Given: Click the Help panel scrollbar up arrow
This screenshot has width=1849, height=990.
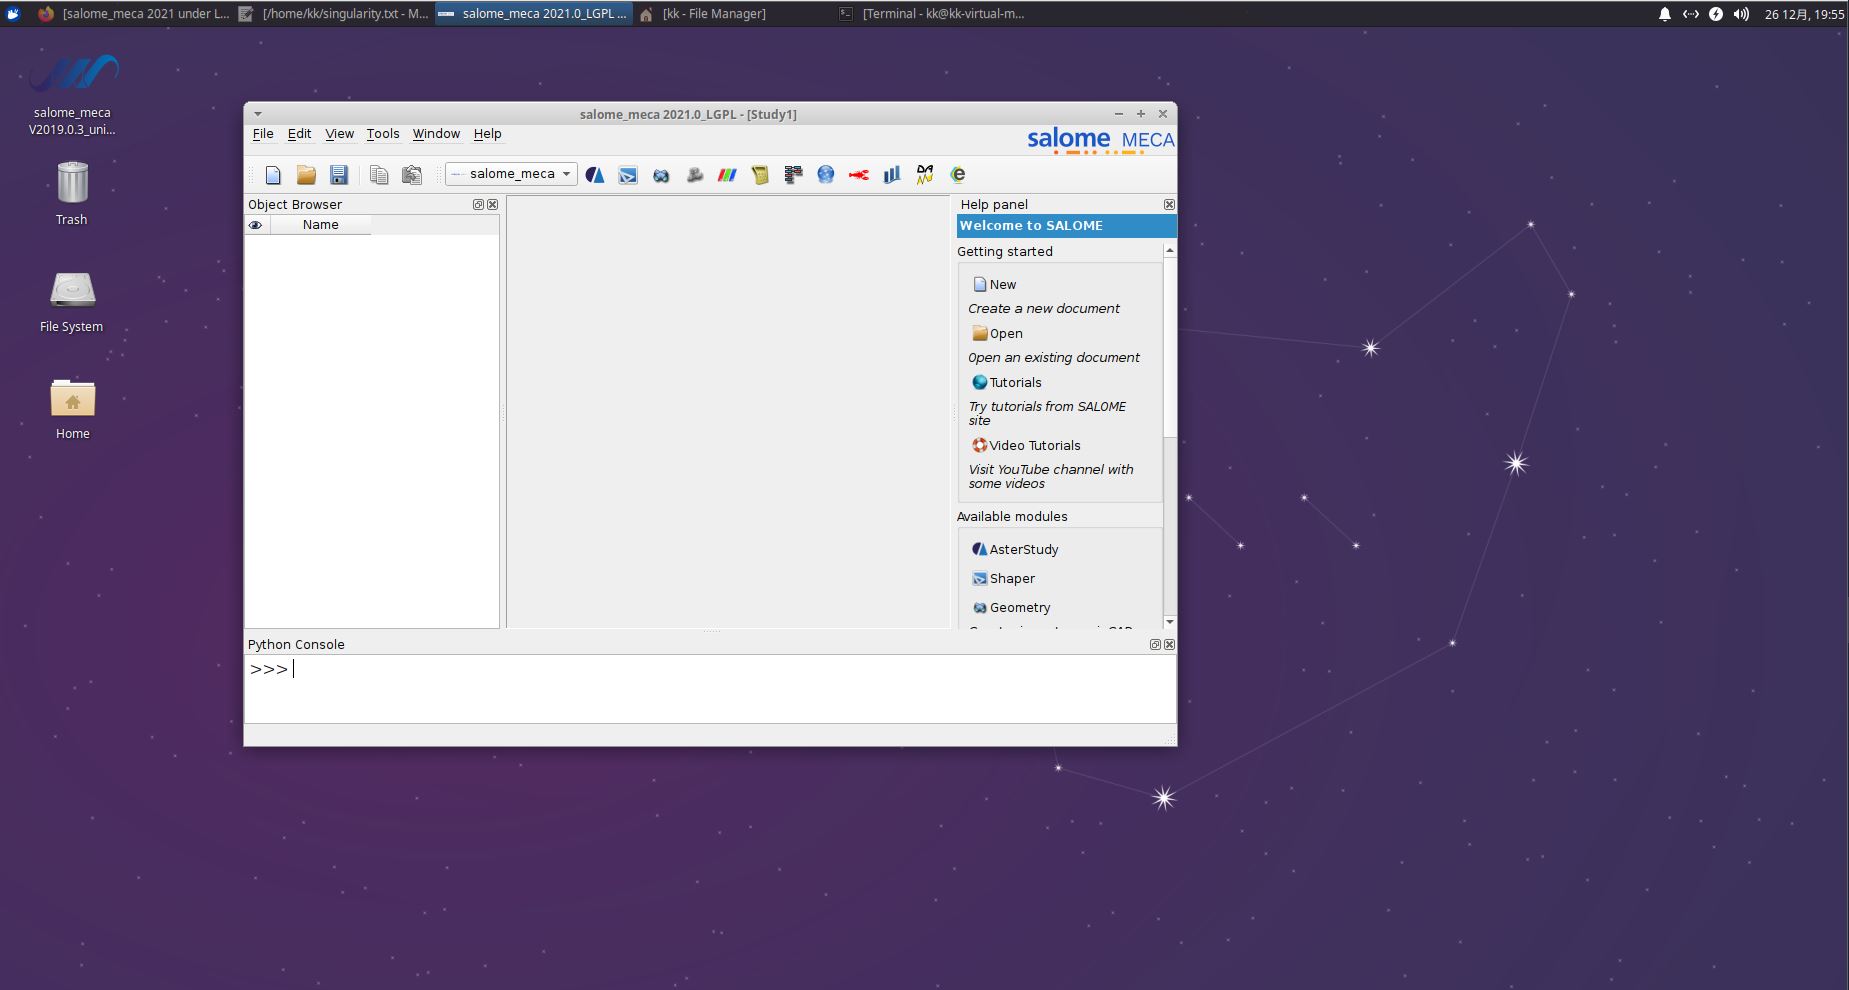Looking at the screenshot, I should 1169,251.
